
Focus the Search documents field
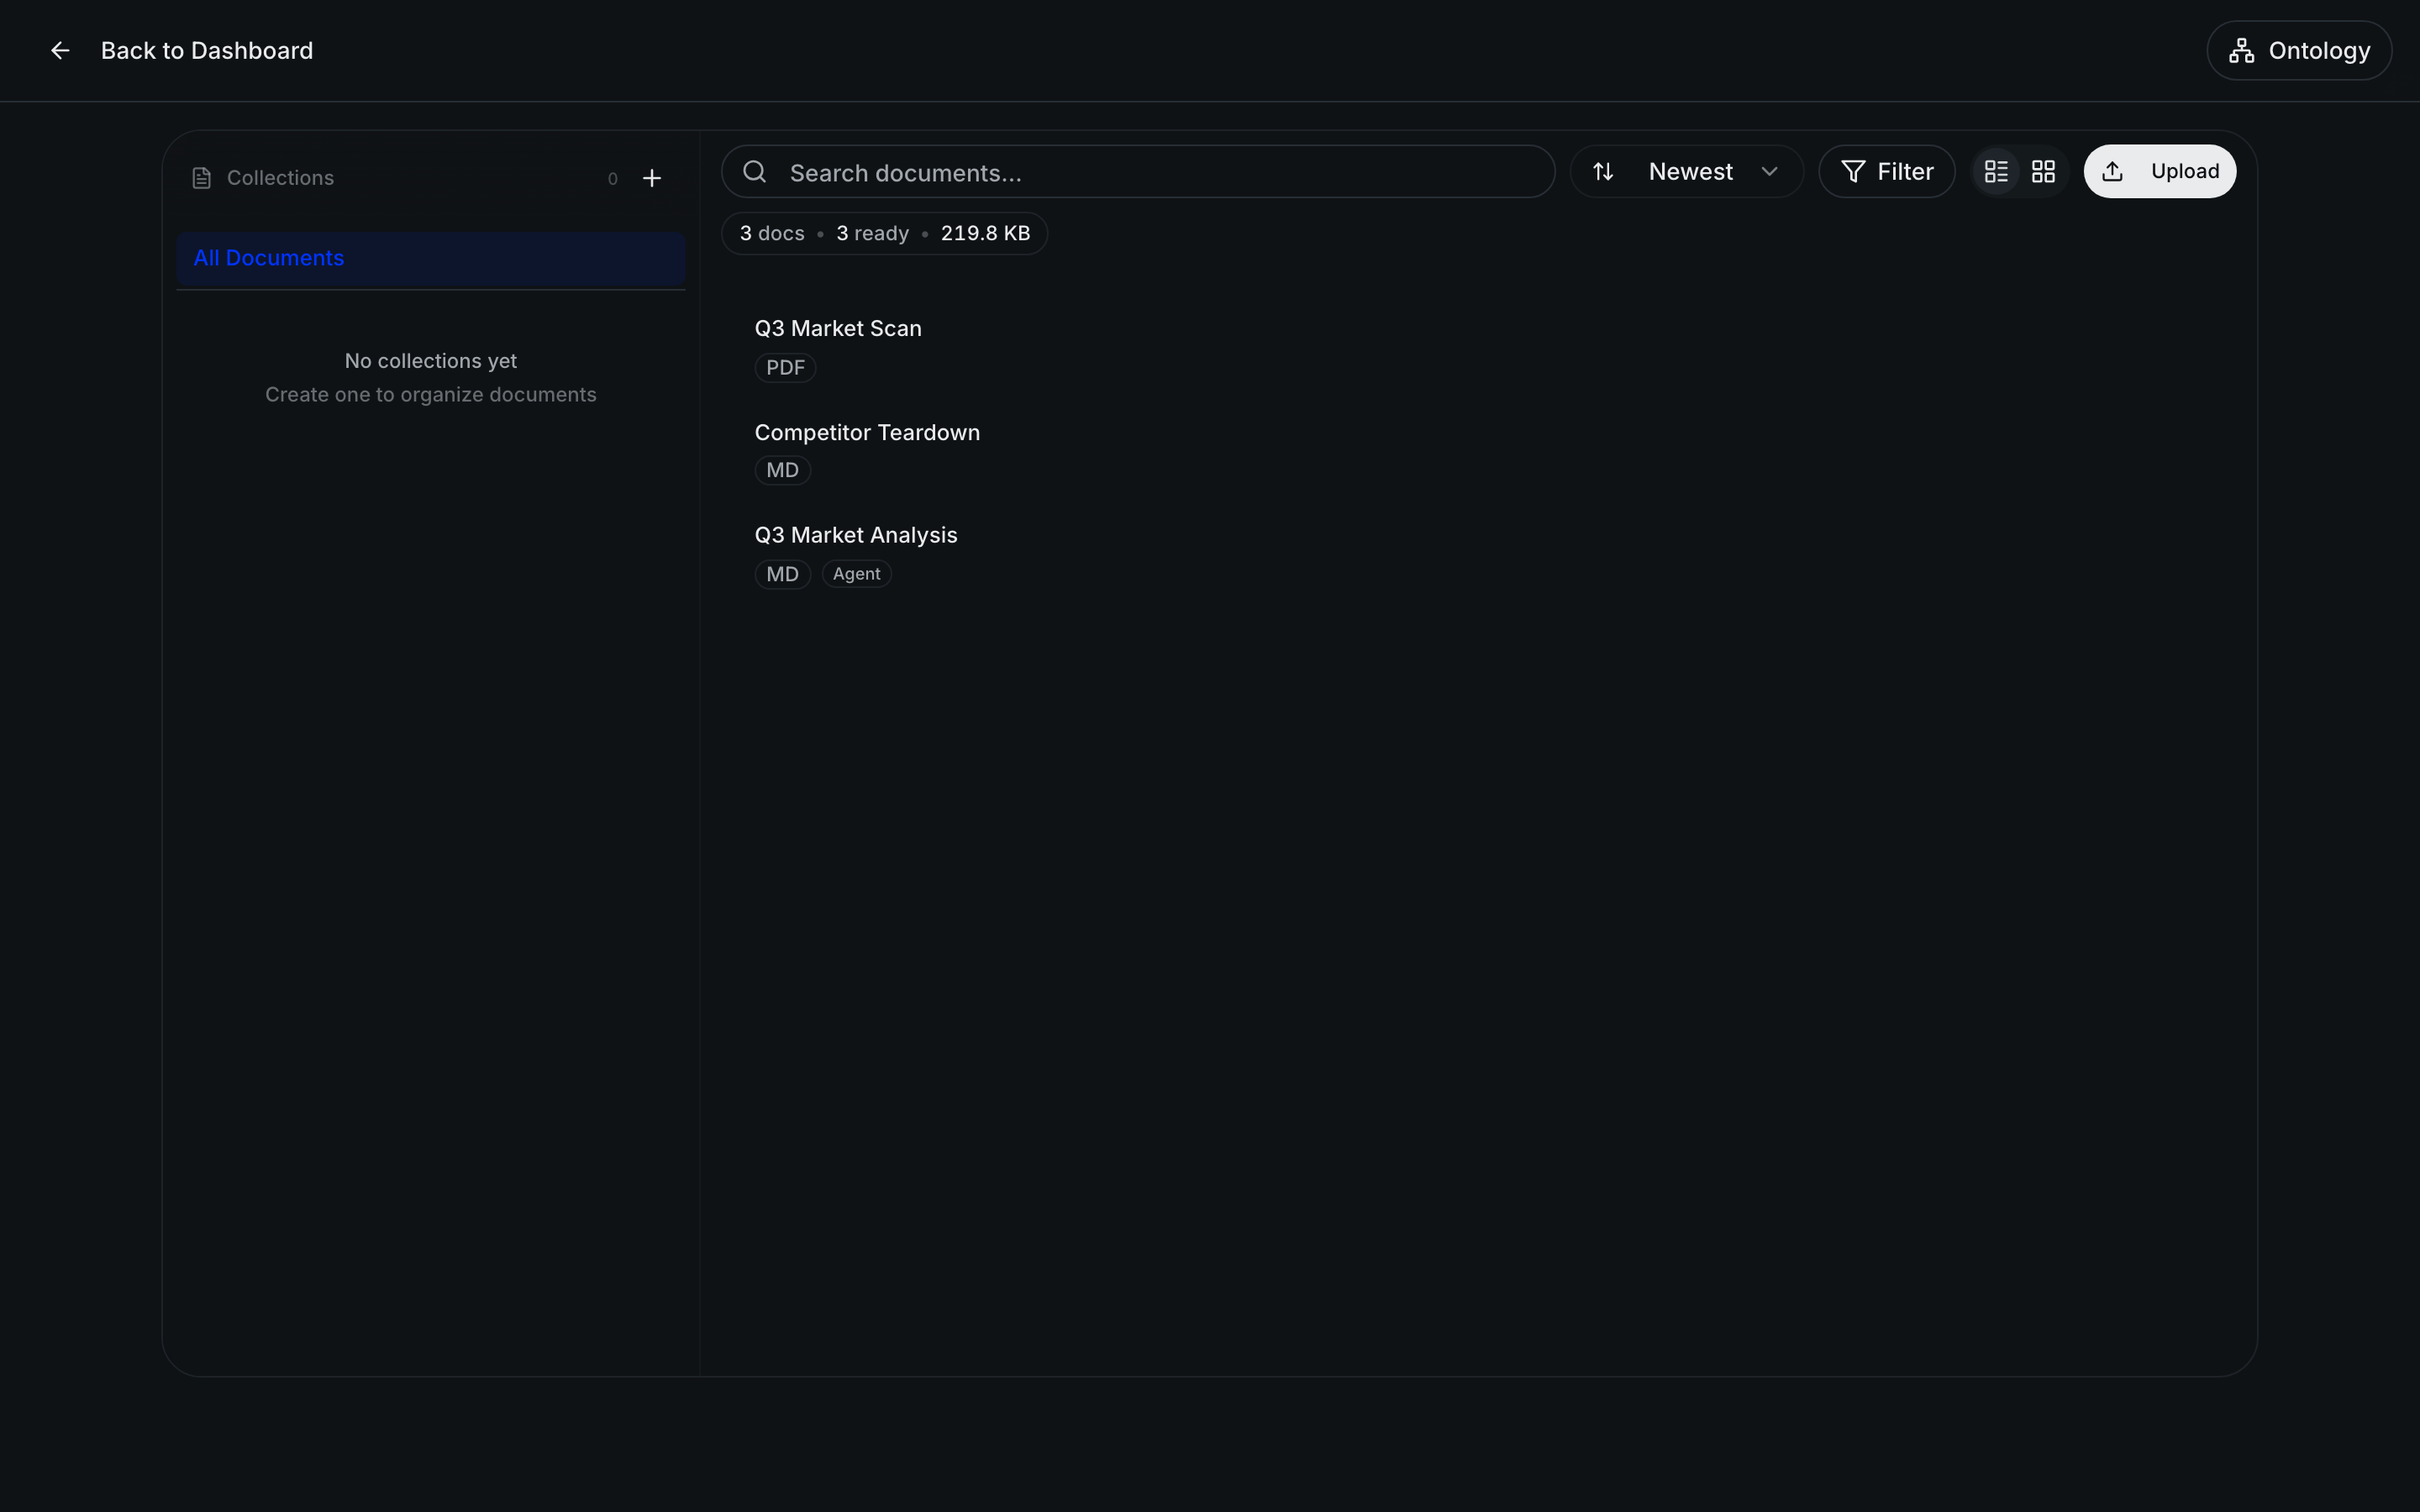pyautogui.click(x=1138, y=172)
